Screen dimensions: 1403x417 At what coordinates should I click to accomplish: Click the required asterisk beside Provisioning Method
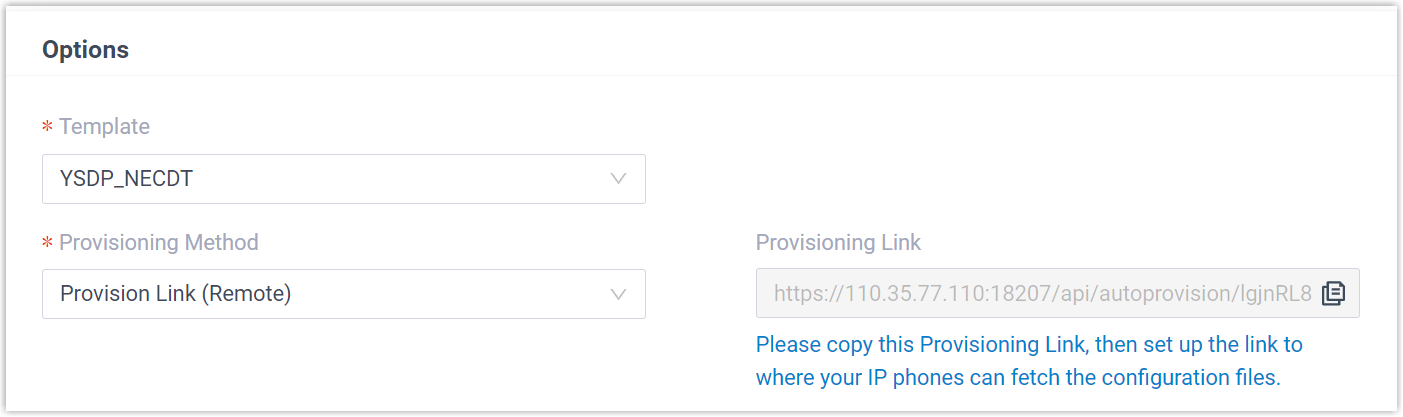coord(47,243)
